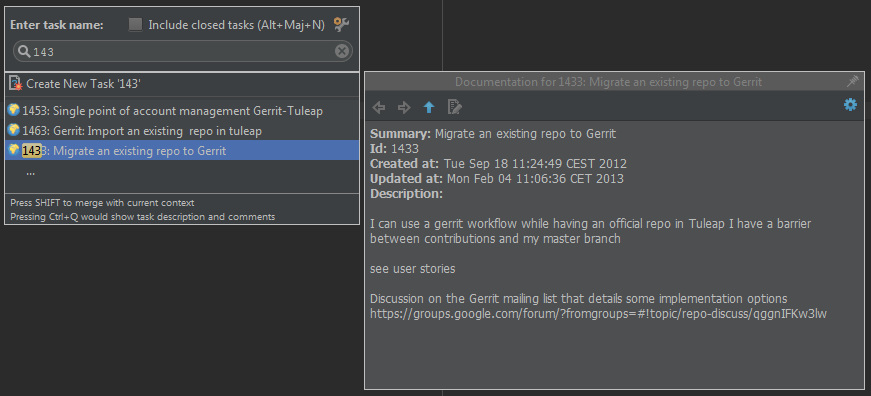Screen dimensions: 871x396
Task: Select task 1453 Single point of account management
Action: tap(182, 111)
